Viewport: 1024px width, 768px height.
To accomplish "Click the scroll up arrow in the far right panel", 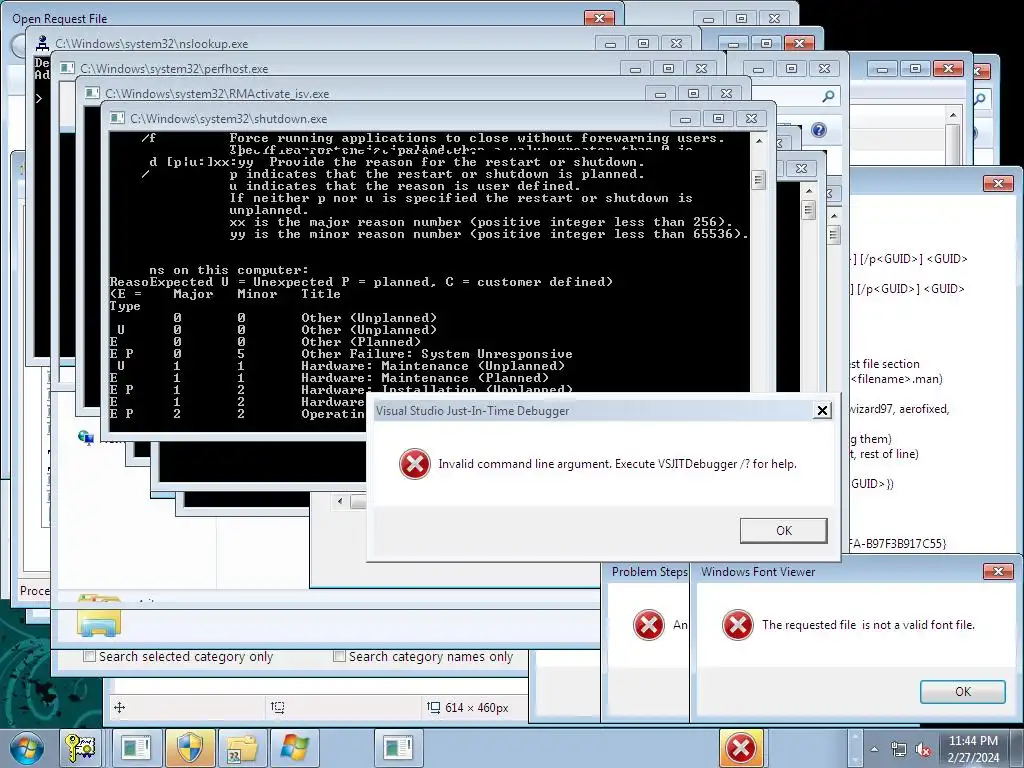I will [x=953, y=115].
